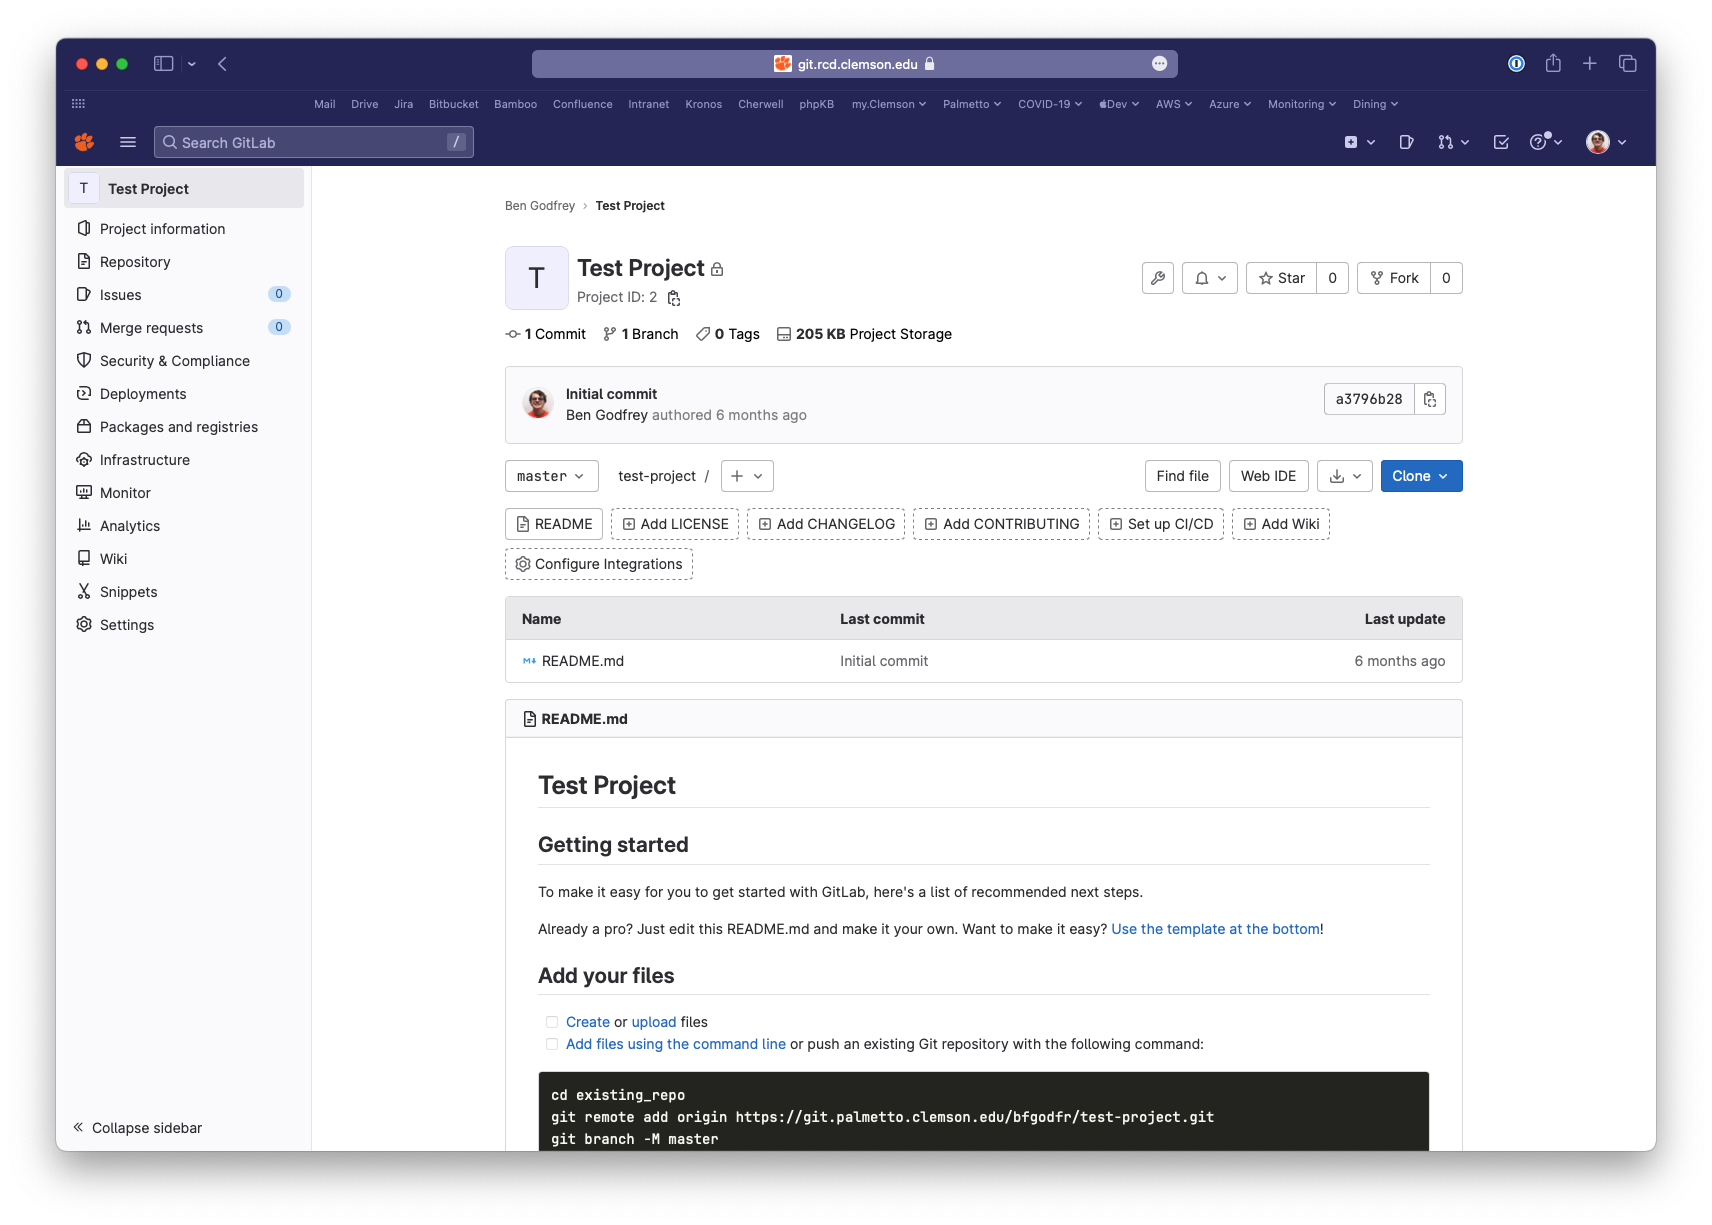1712x1225 pixels.
Task: Copy the commit SHA a3796b28
Action: pyautogui.click(x=1430, y=398)
